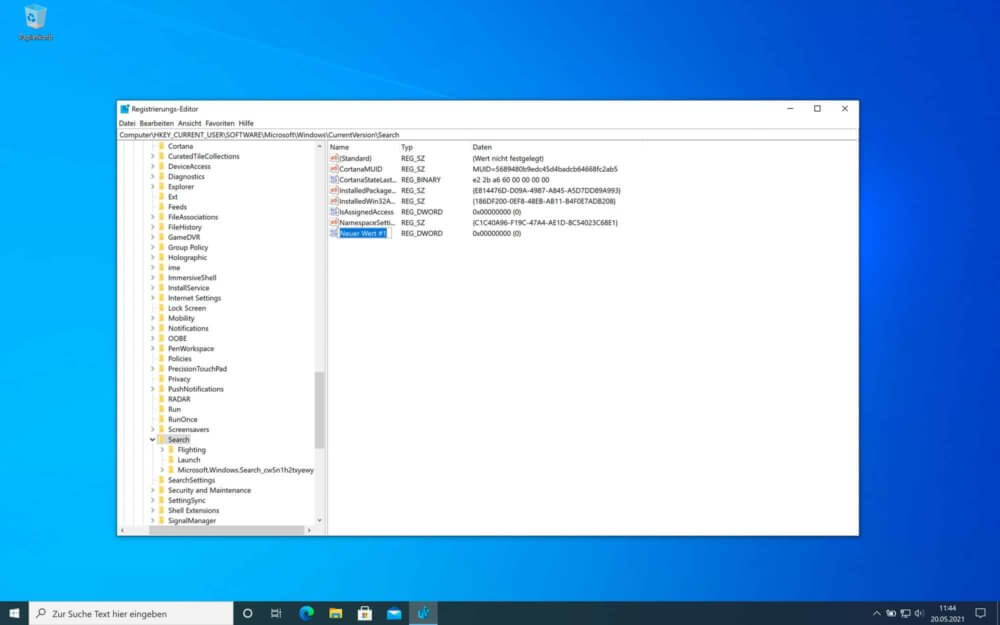Open the Mail app from the taskbar
Viewport: 1000px width, 625px height.
[394, 613]
